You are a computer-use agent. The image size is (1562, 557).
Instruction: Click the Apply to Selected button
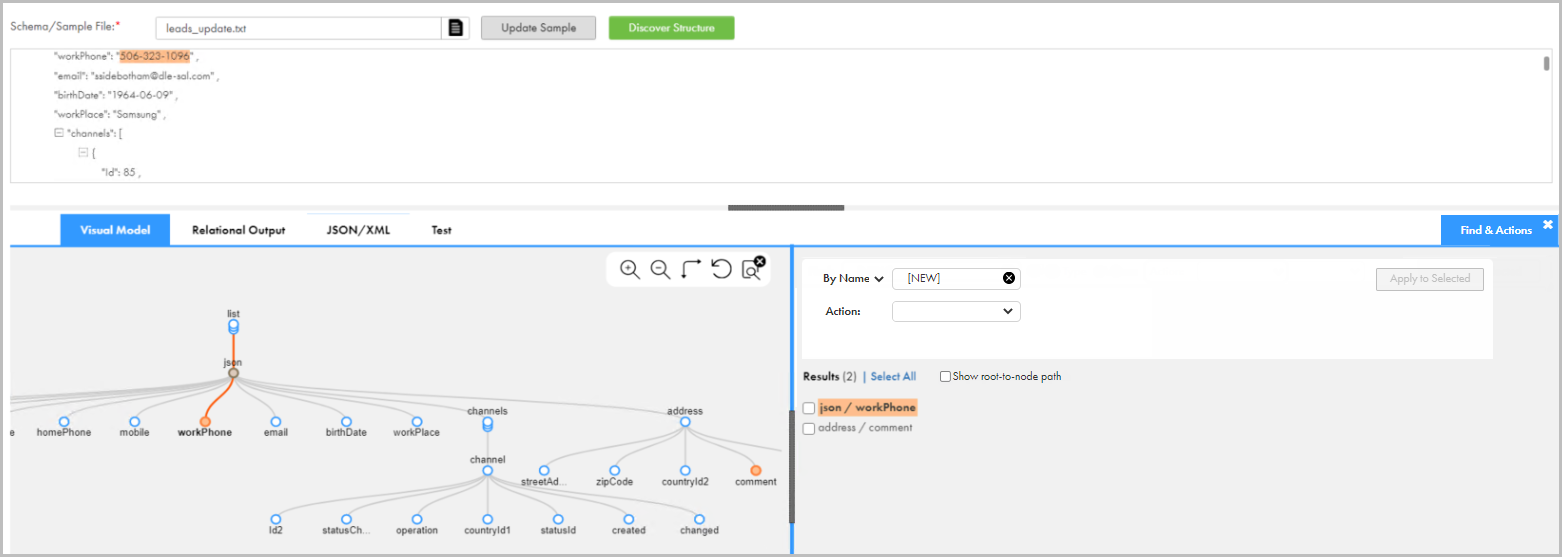coord(1429,279)
